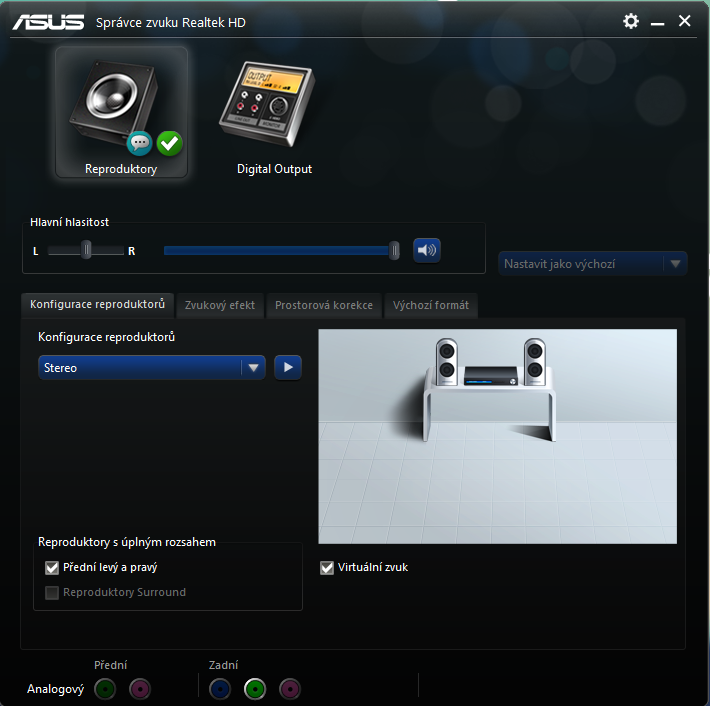Open the Výchozí formát tab
710x706 pixels.
[x=431, y=305]
